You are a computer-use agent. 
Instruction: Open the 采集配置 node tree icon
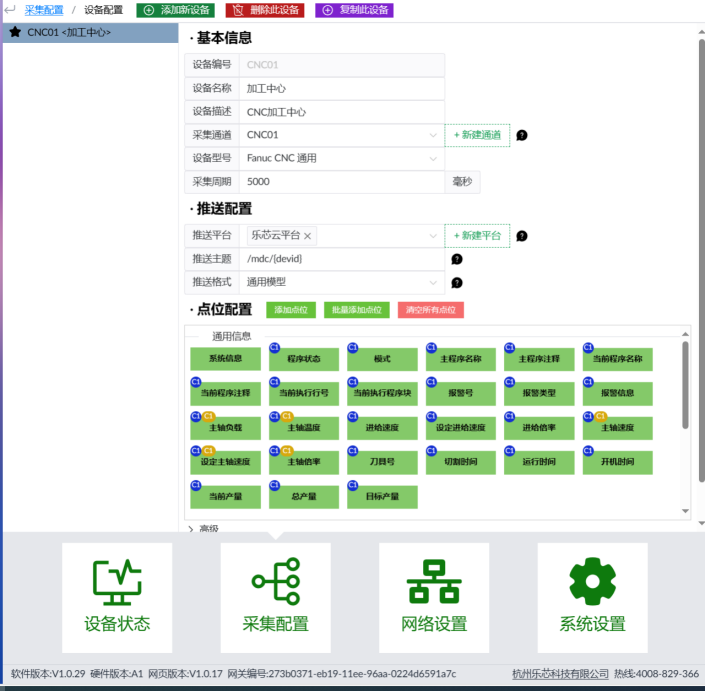pos(275,580)
